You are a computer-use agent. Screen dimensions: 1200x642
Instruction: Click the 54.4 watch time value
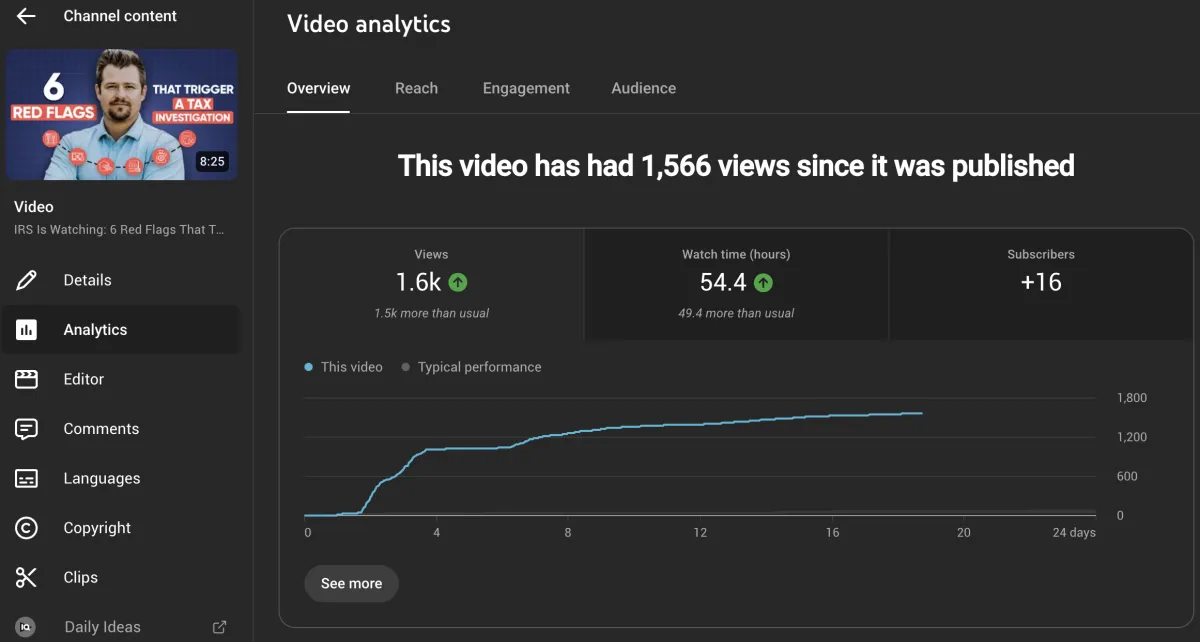point(723,282)
